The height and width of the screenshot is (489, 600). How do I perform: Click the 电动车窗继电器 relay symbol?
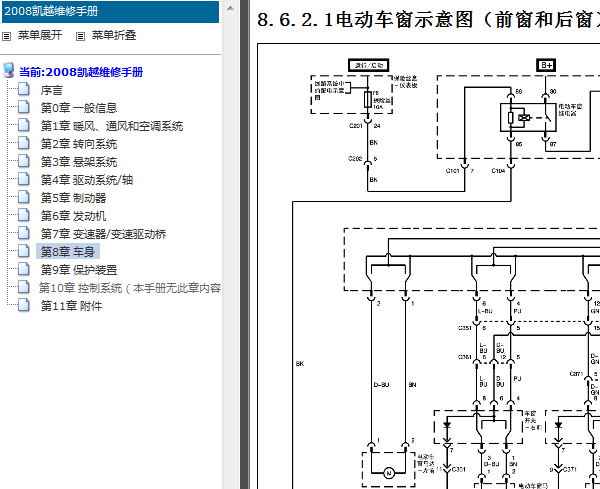click(528, 117)
